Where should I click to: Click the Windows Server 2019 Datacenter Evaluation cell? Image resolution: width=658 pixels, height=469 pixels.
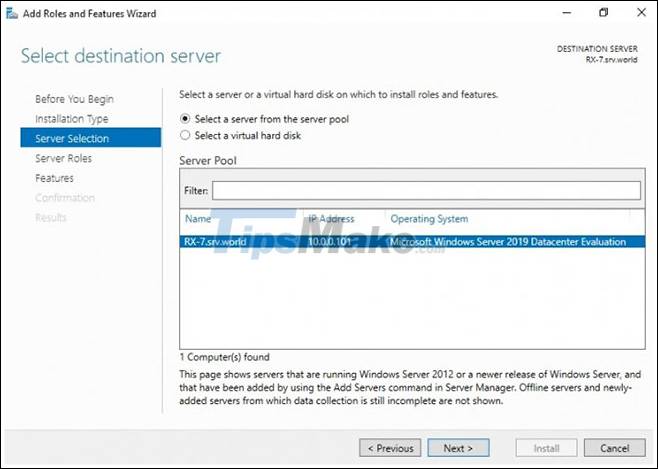coord(508,242)
